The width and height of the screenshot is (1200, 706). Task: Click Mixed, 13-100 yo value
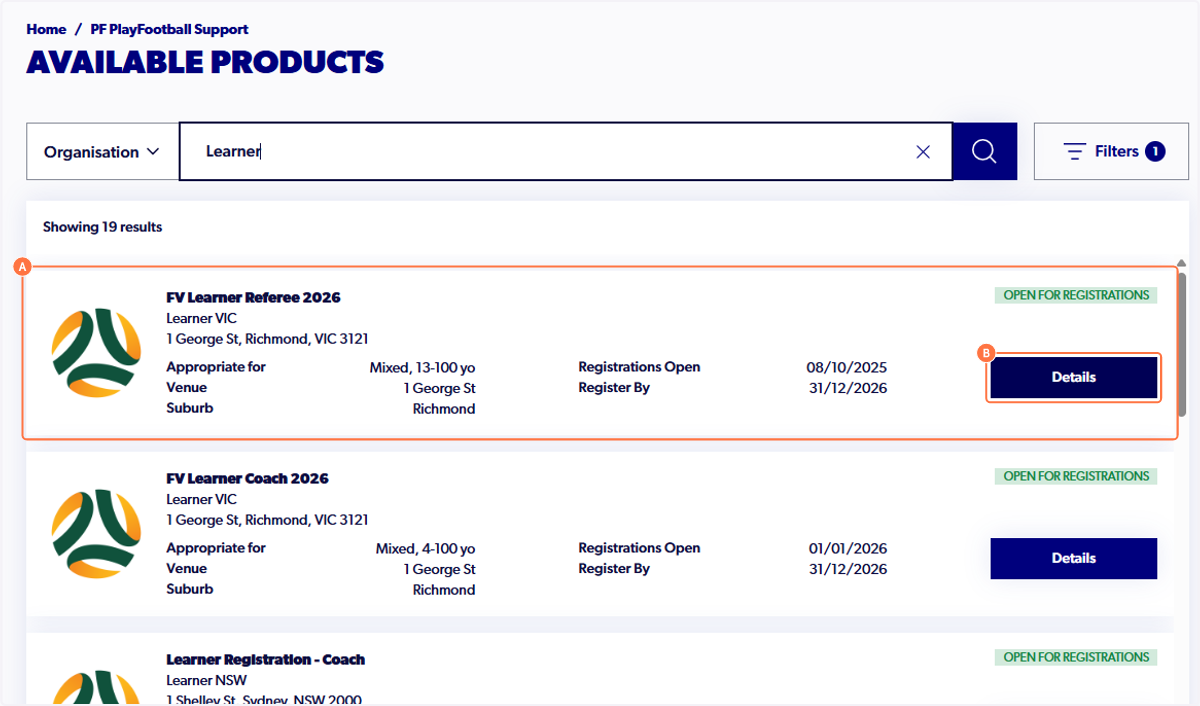click(422, 367)
